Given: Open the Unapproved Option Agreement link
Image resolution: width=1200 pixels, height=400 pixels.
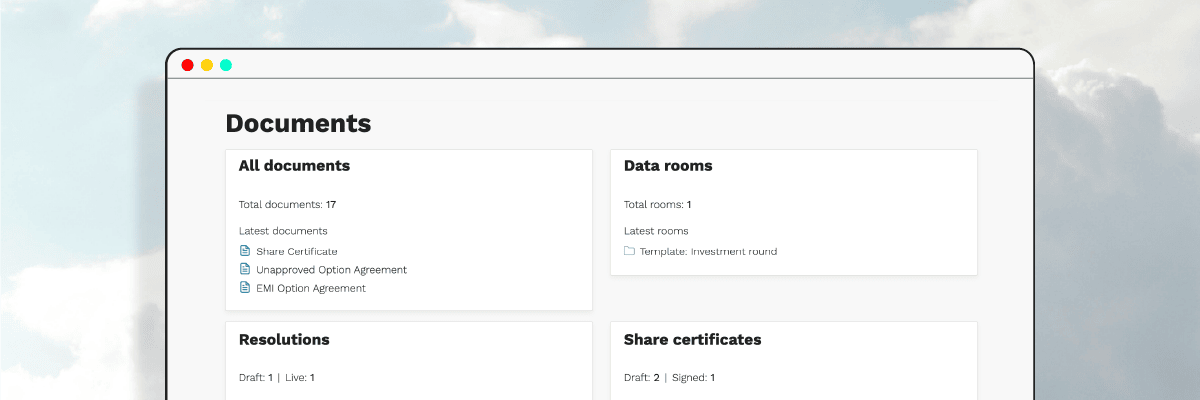Looking at the screenshot, I should 331,270.
